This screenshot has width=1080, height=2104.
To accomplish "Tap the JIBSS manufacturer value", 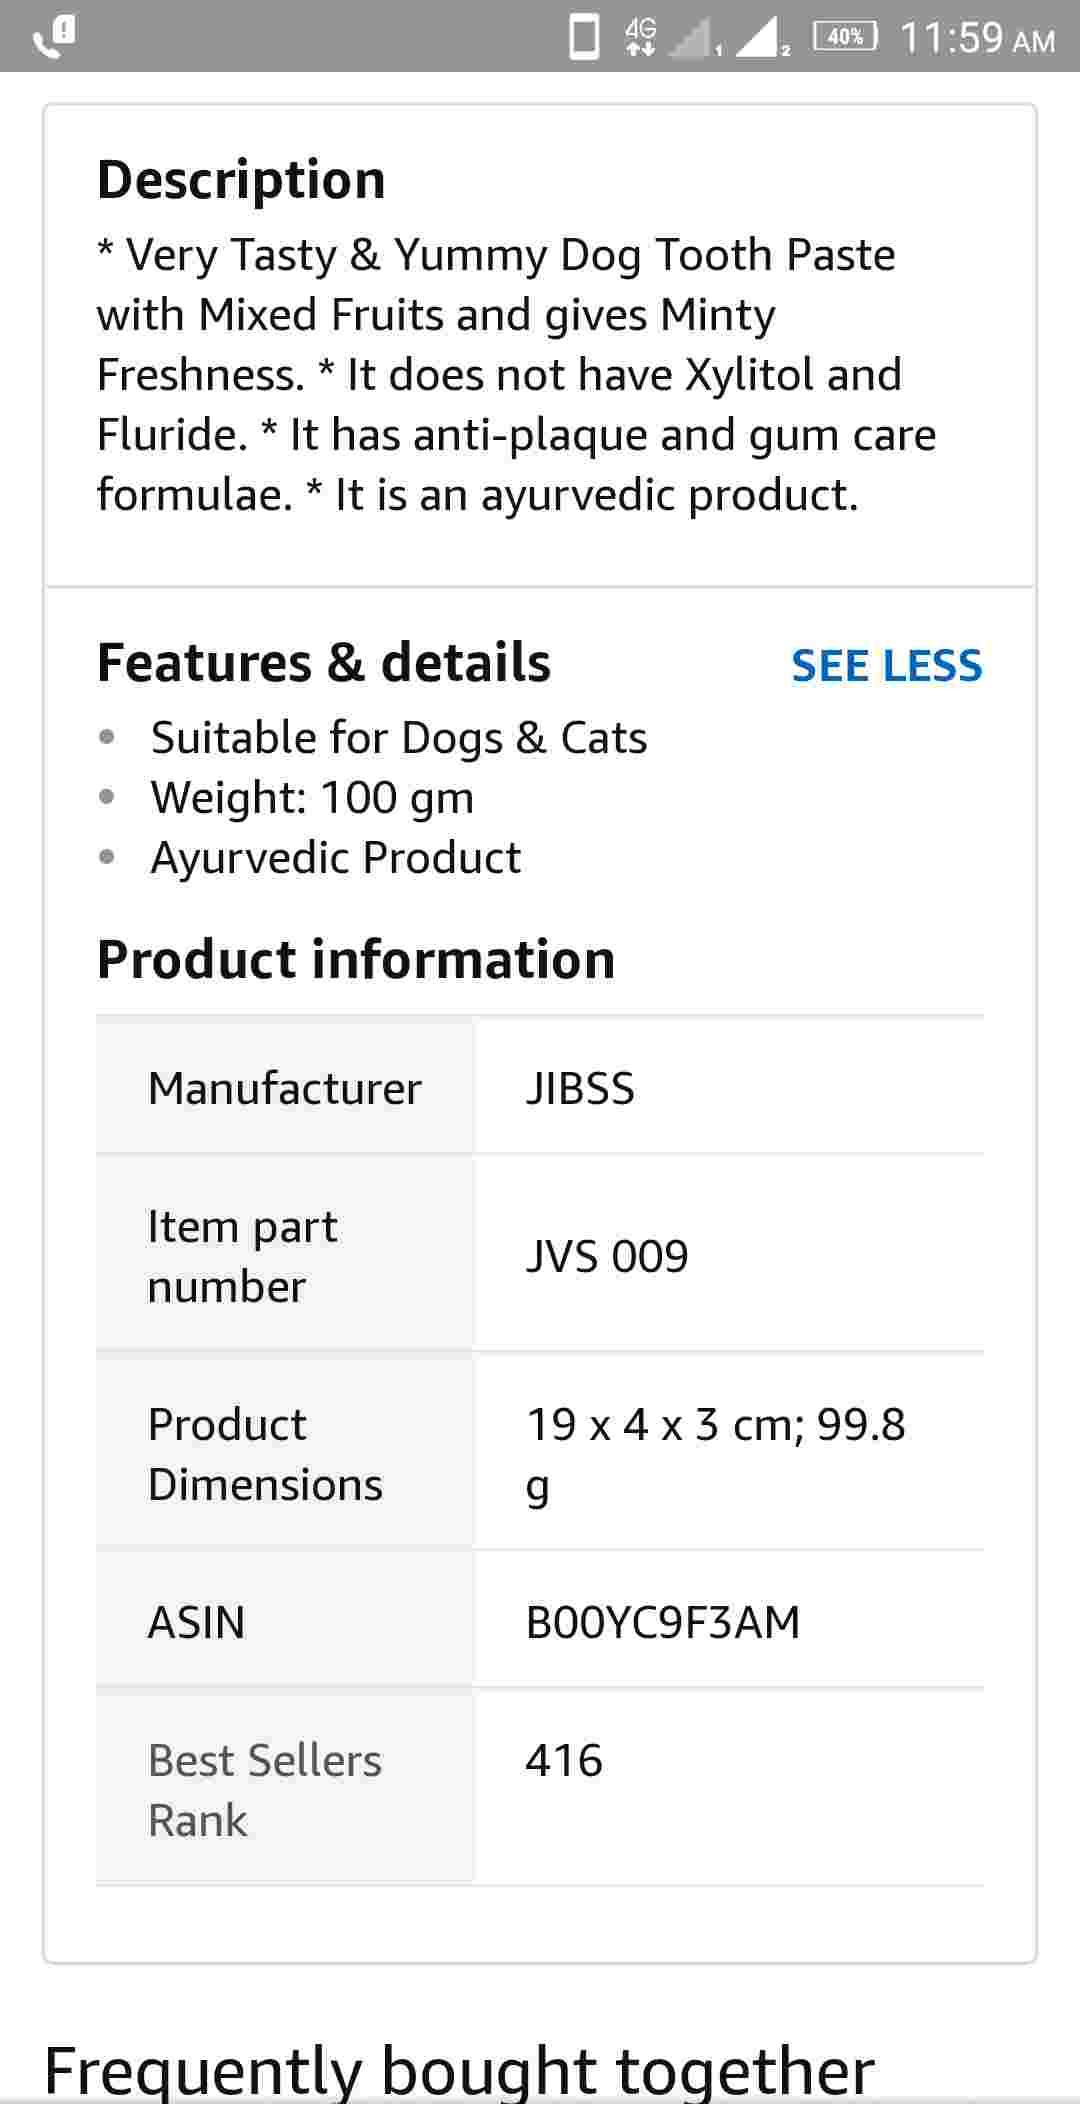I will [x=580, y=1088].
